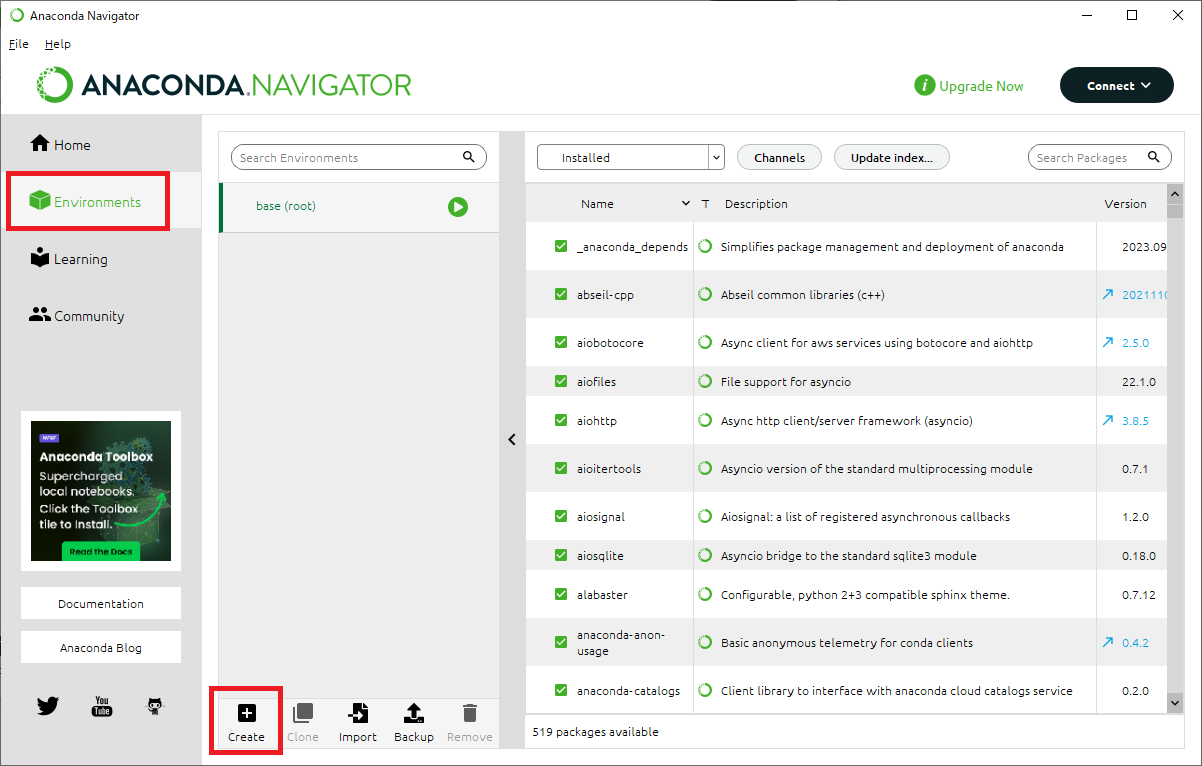The height and width of the screenshot is (766, 1202).
Task: Switch to the Learning tab
Action: click(x=80, y=259)
